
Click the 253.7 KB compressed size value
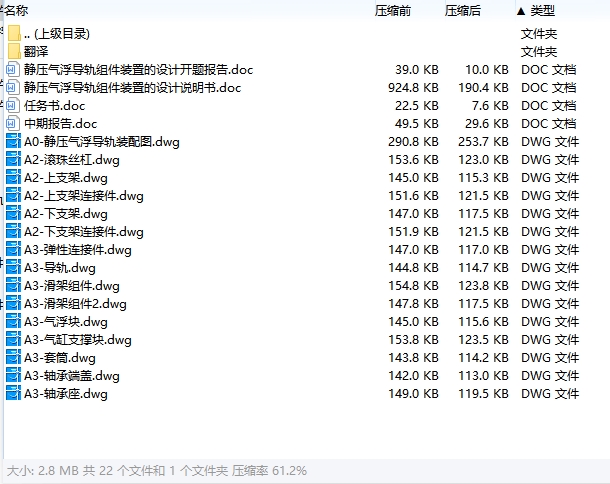(483, 142)
